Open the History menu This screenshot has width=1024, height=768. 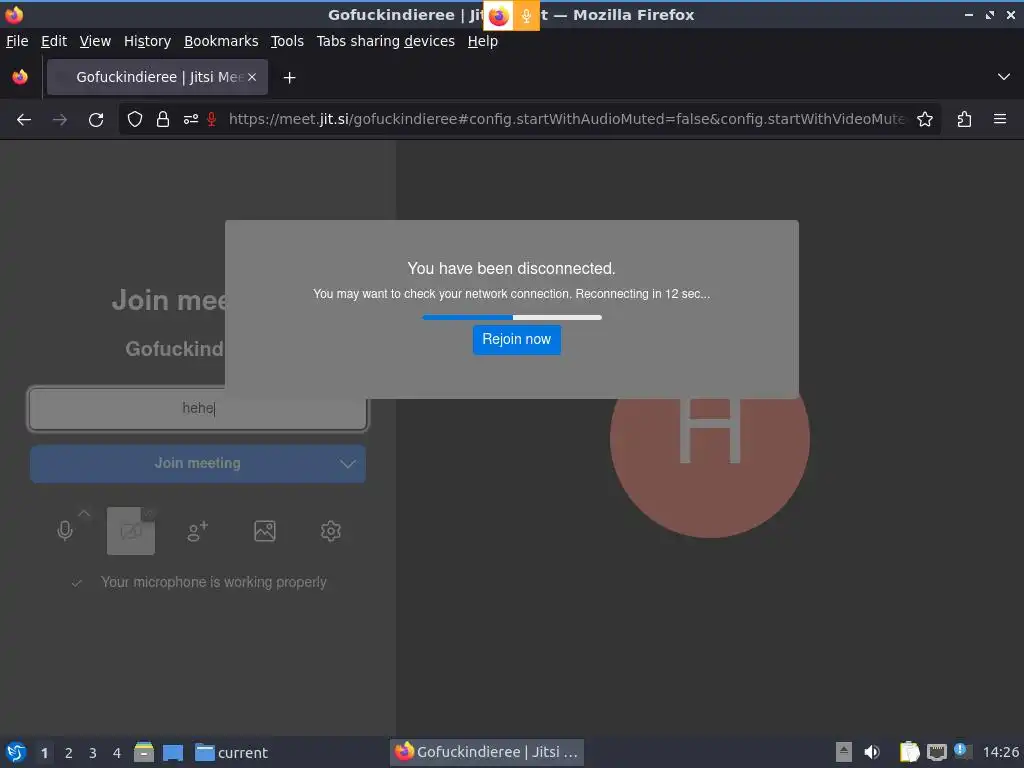(148, 41)
